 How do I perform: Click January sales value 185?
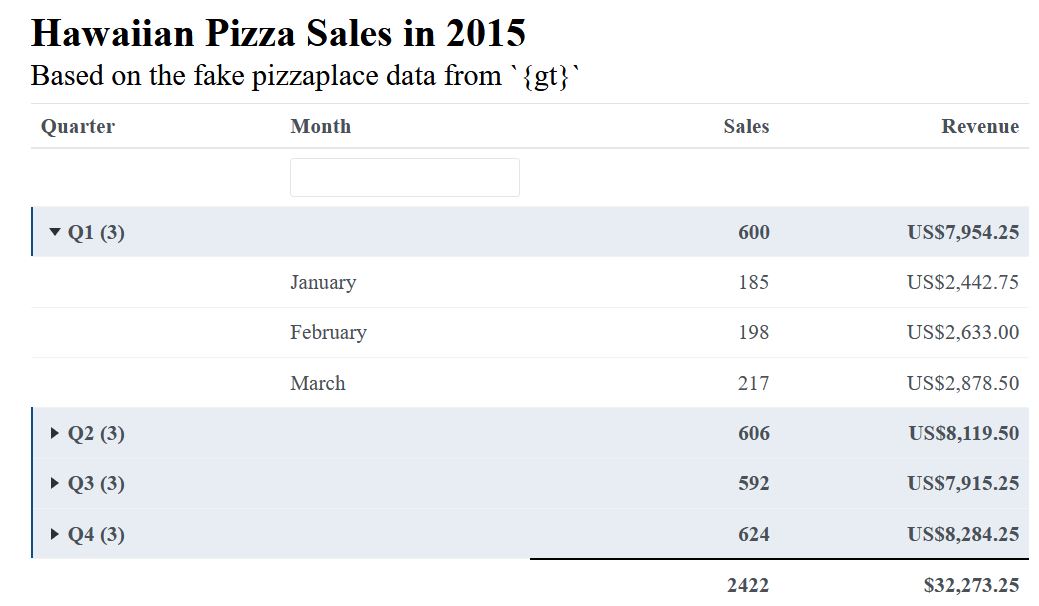point(753,282)
